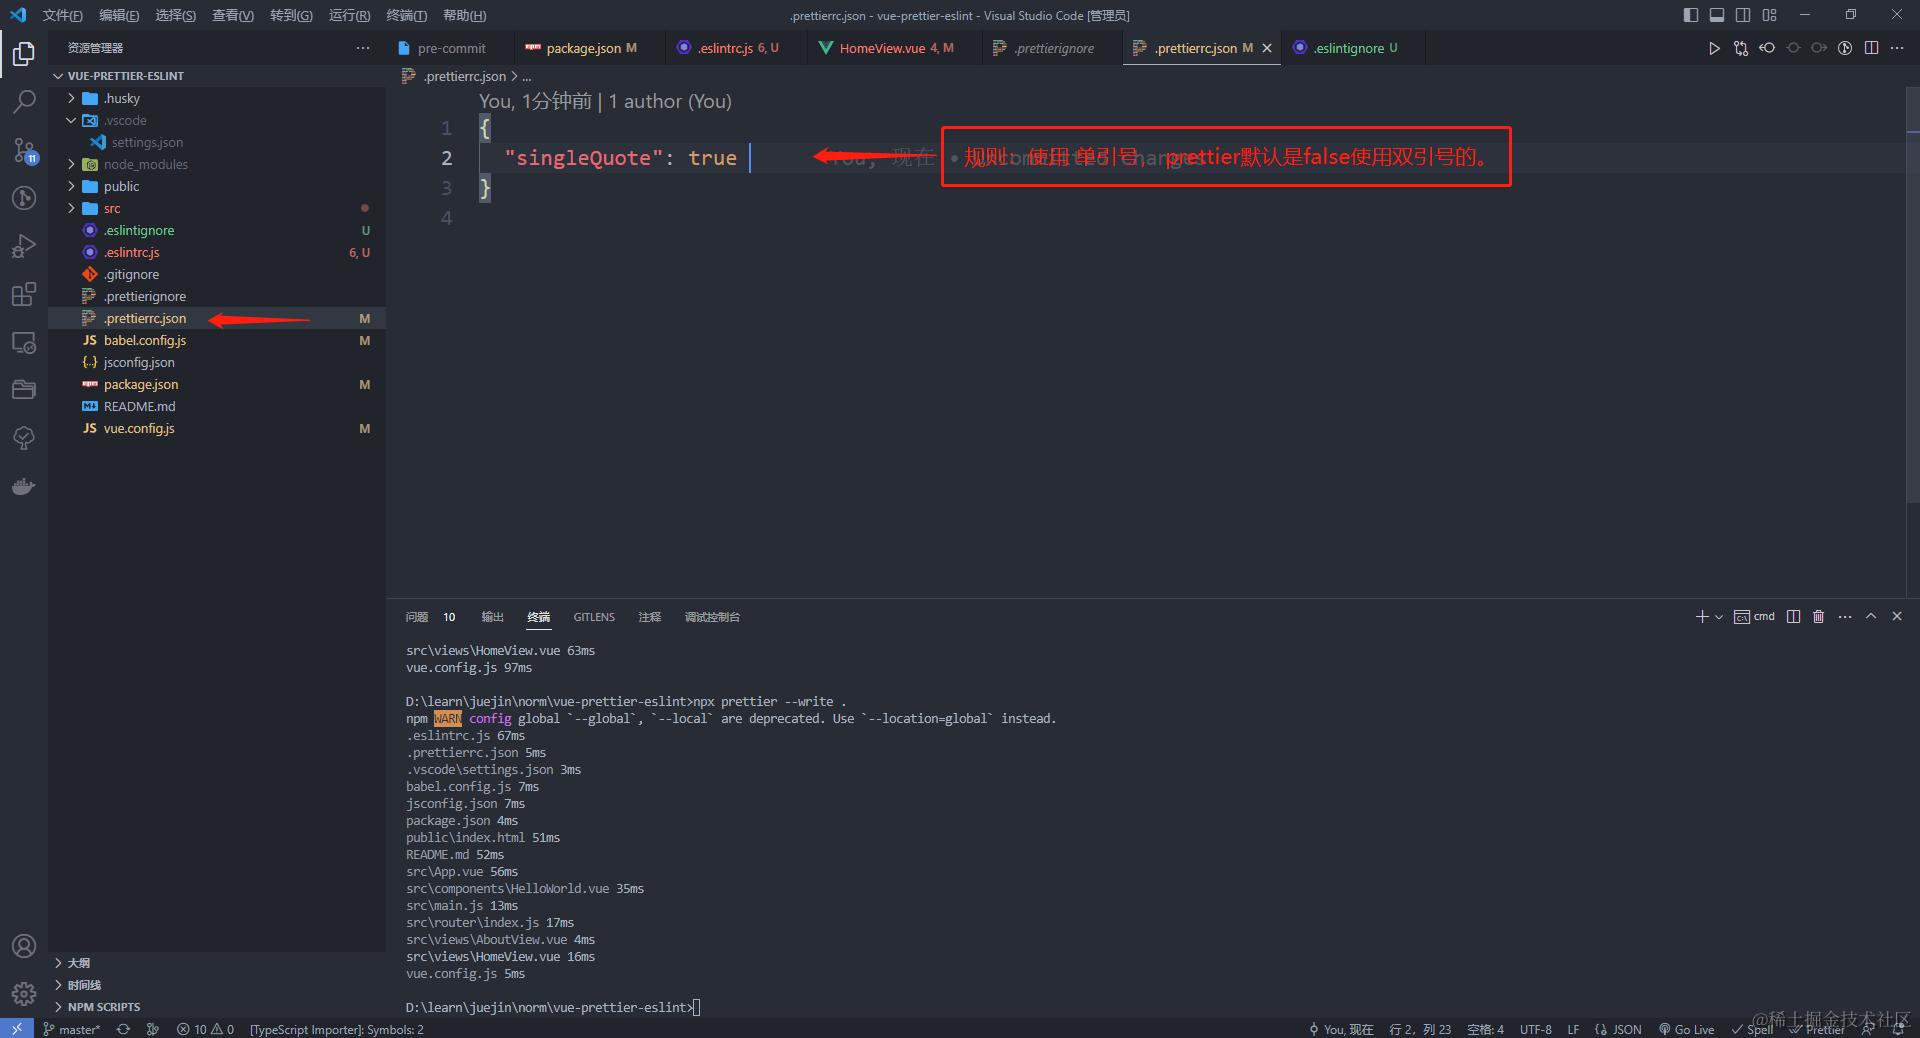1920x1038 pixels.
Task: Open .eslintrc.js in the file tree
Action: pos(131,252)
